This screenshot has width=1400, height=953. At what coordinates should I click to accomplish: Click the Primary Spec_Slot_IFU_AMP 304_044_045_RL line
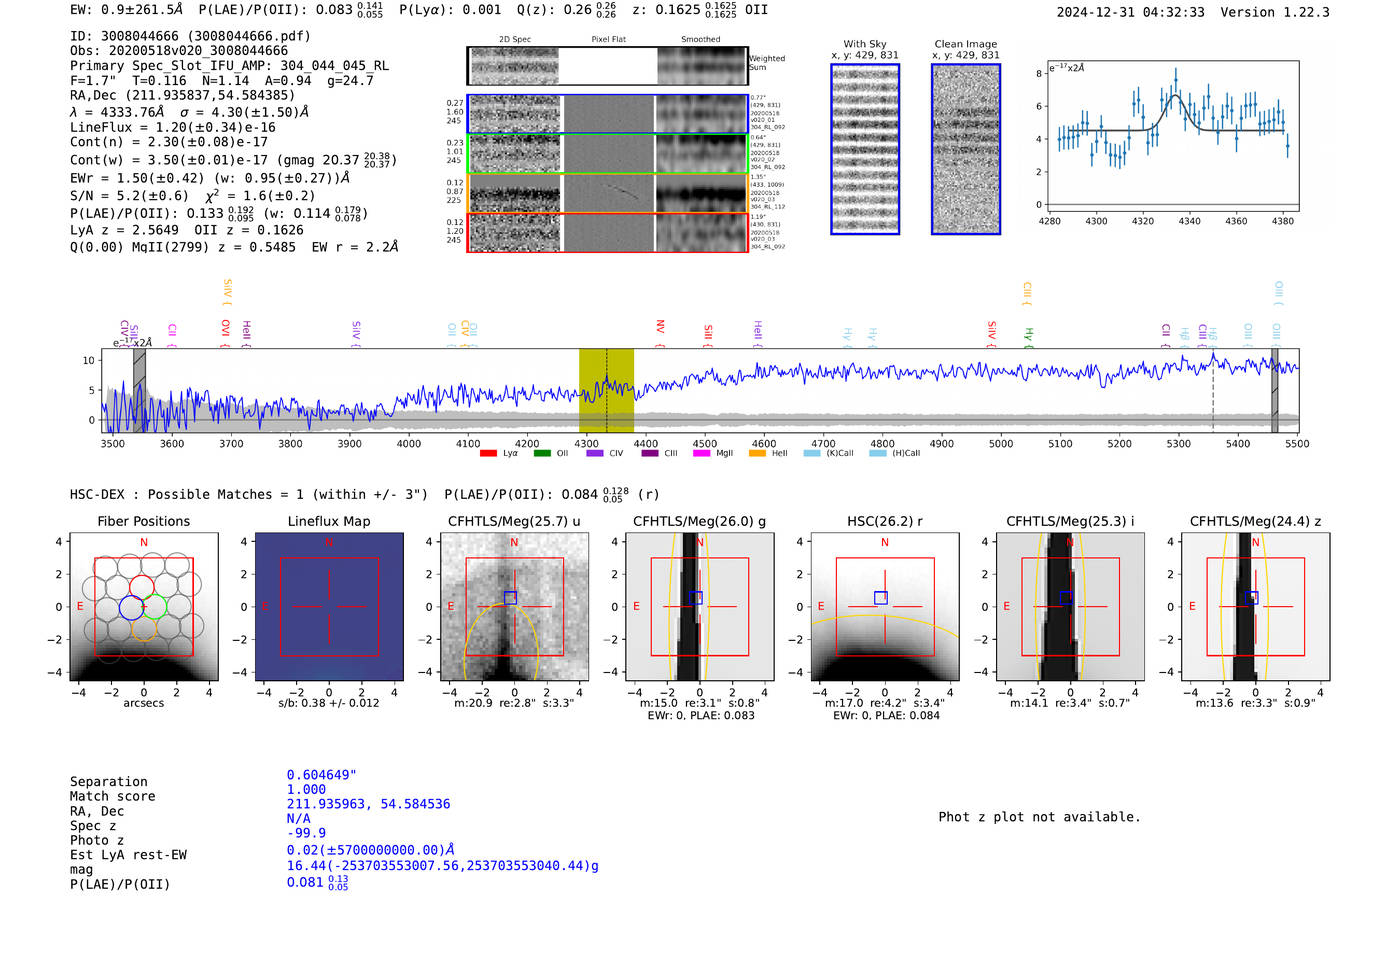[229, 66]
